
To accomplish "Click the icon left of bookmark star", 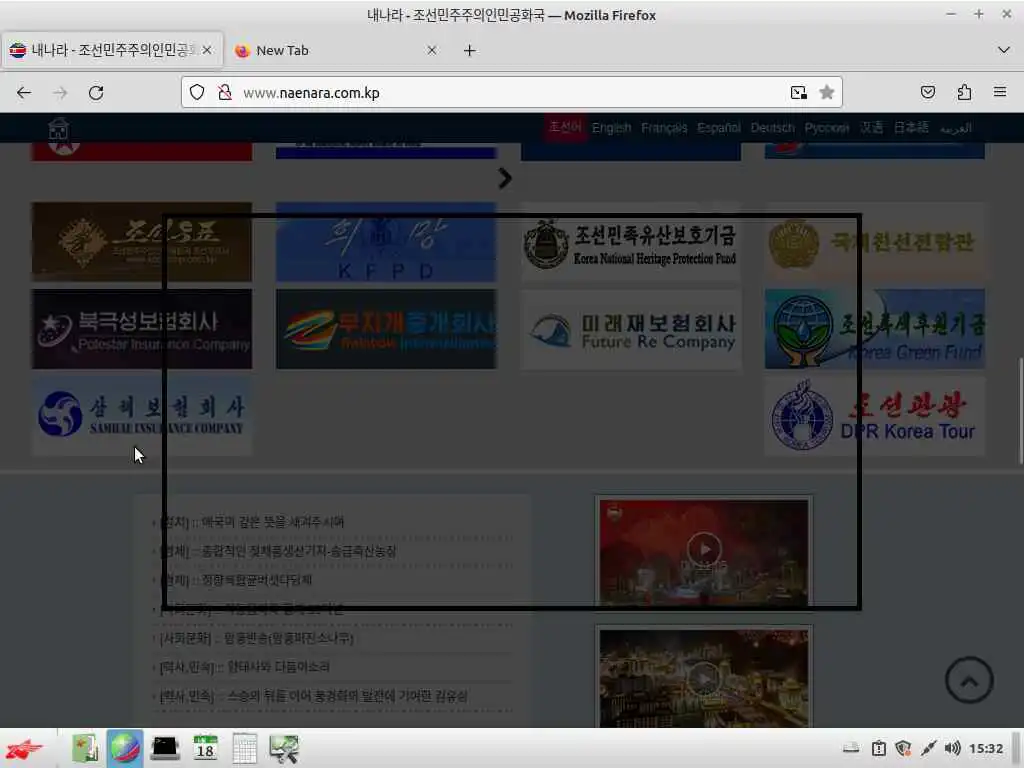I will click(798, 93).
